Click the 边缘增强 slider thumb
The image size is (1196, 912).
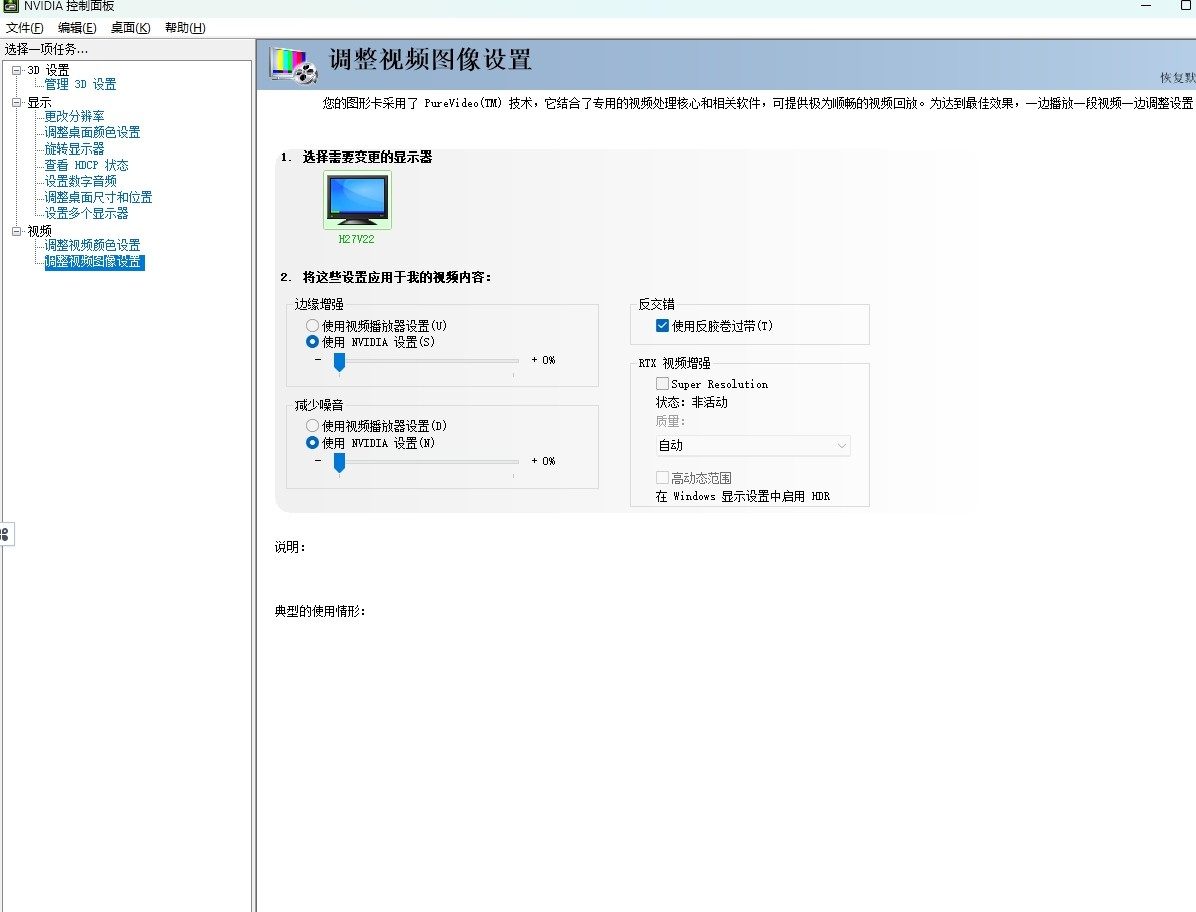click(x=339, y=362)
